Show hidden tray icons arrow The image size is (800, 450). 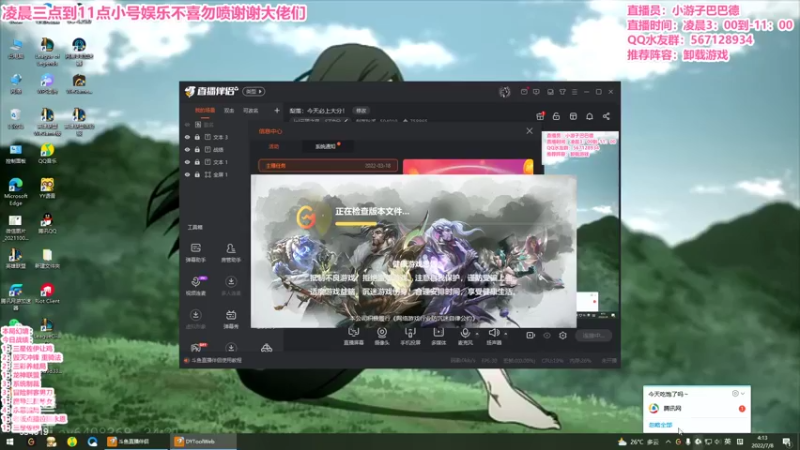(x=668, y=442)
